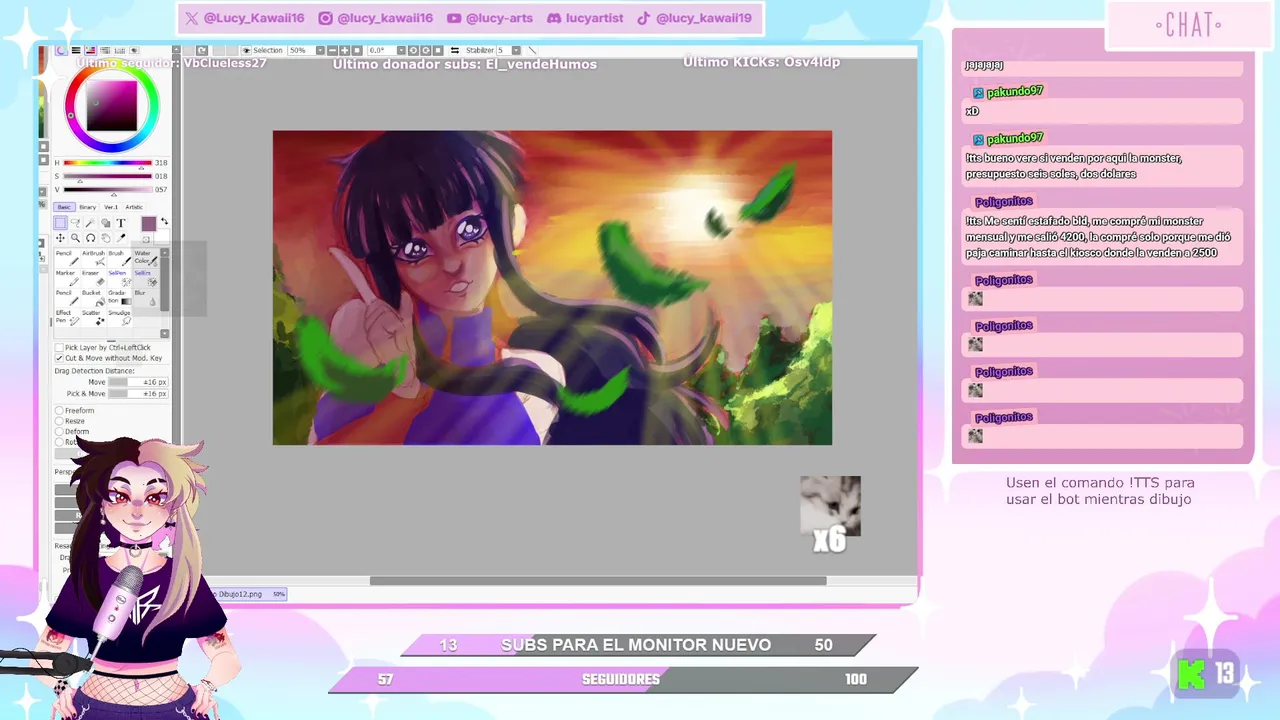Switch to the Basic brush tab
Screen dimensions: 1280x720
[x=64, y=207]
